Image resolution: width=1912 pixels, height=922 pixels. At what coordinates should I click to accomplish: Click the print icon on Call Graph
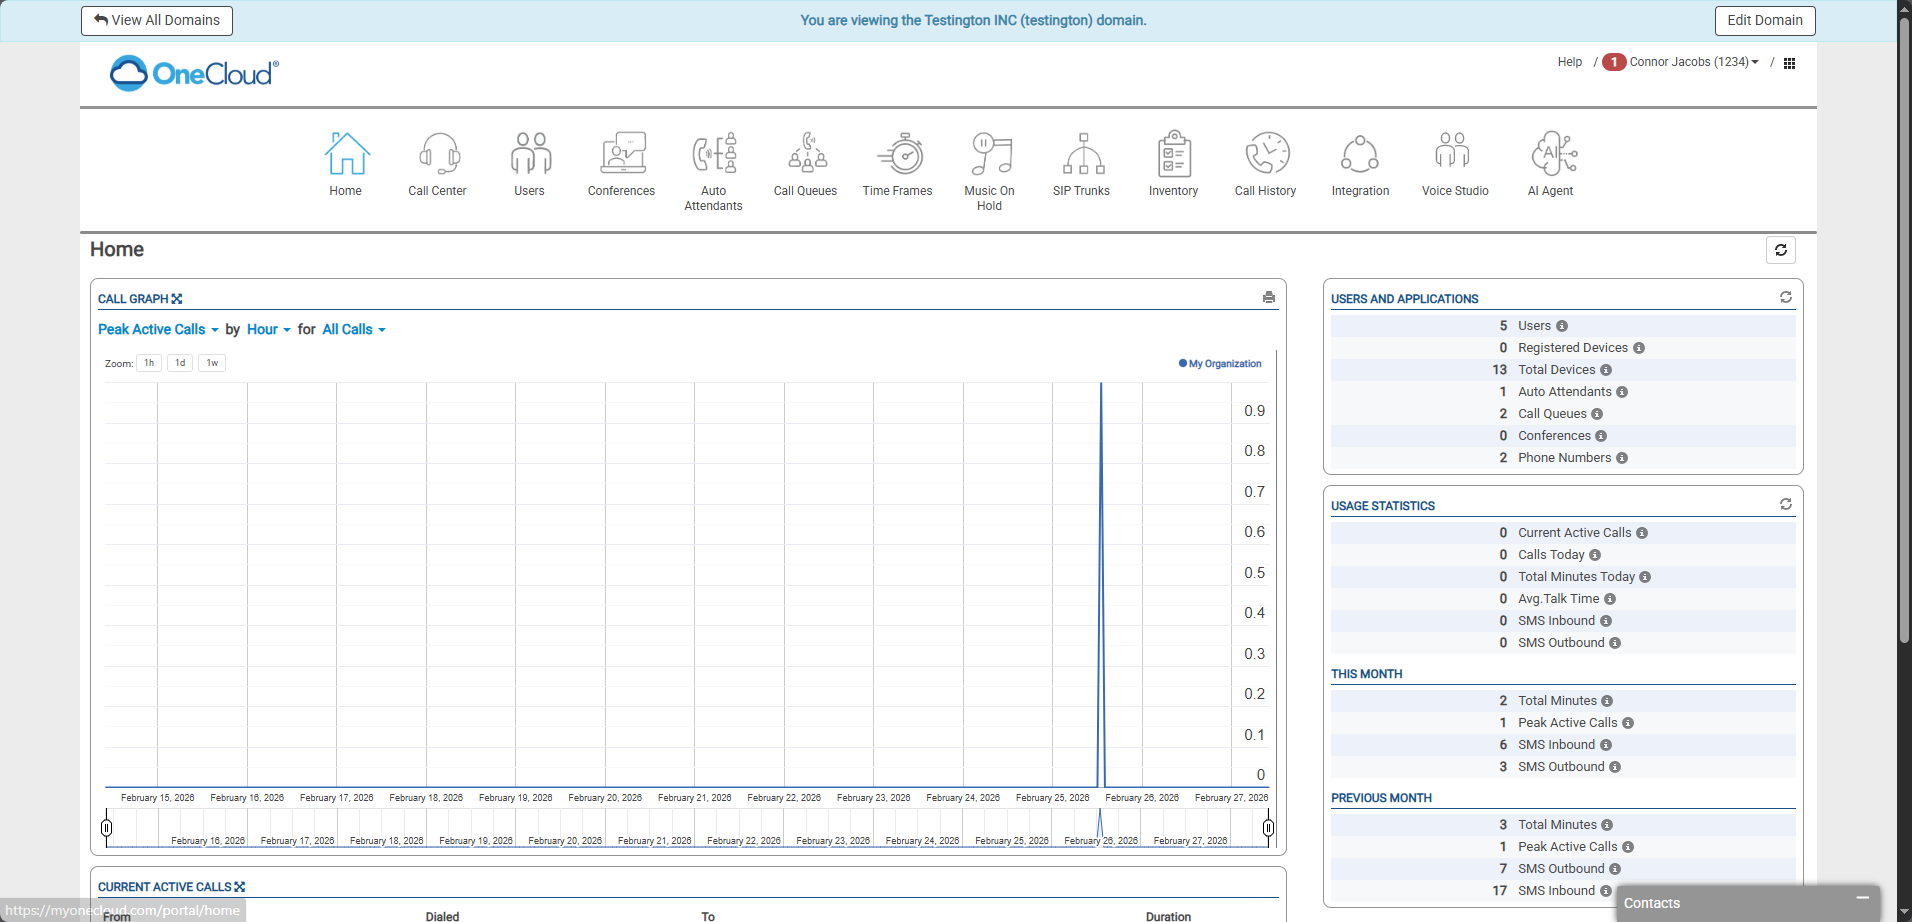point(1269,297)
